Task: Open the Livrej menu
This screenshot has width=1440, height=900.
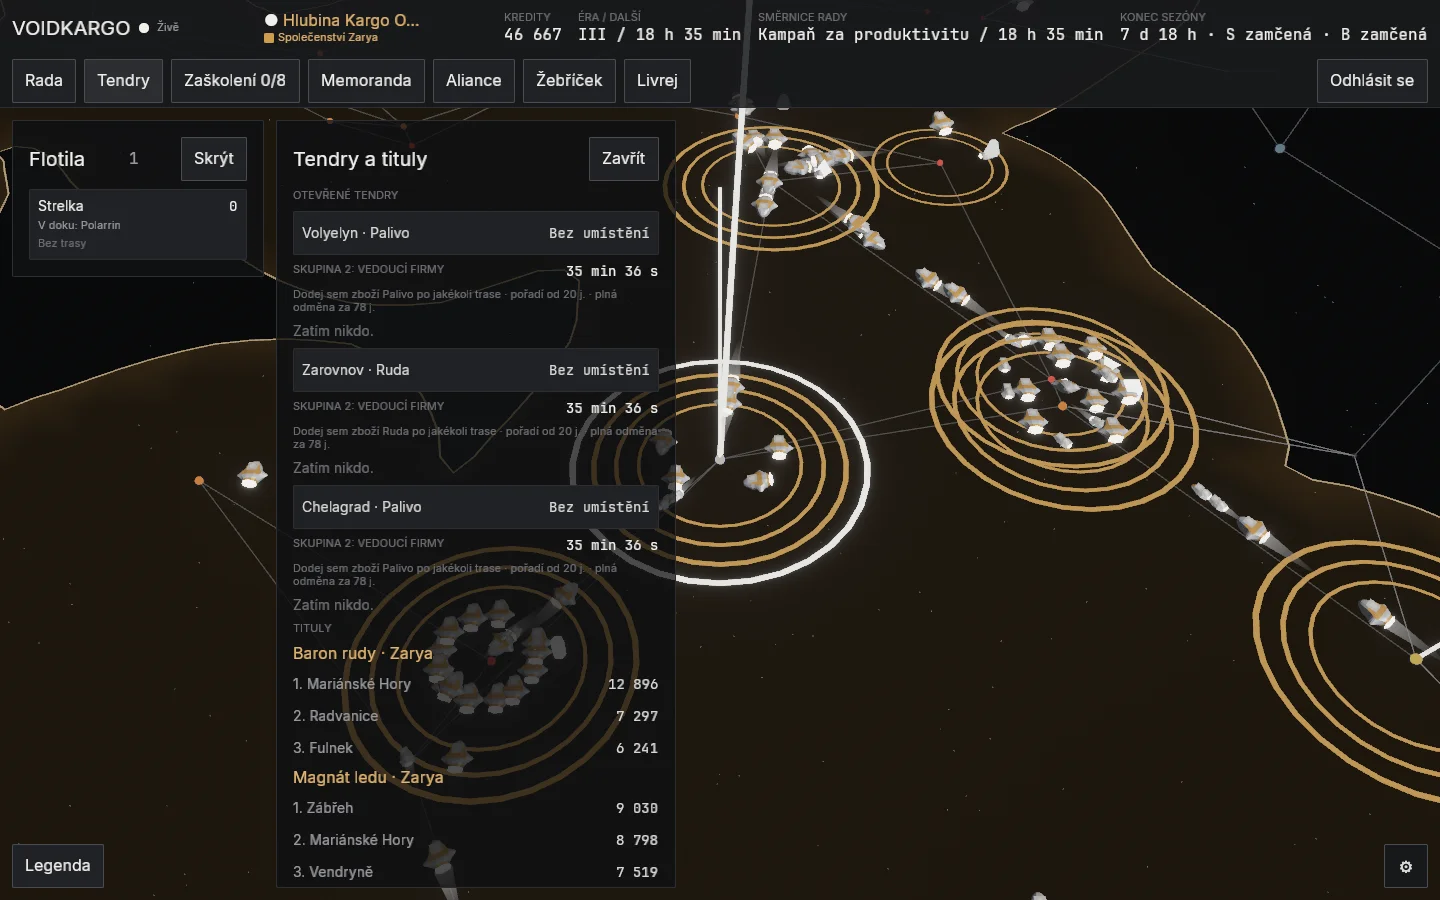Action: pos(657,81)
